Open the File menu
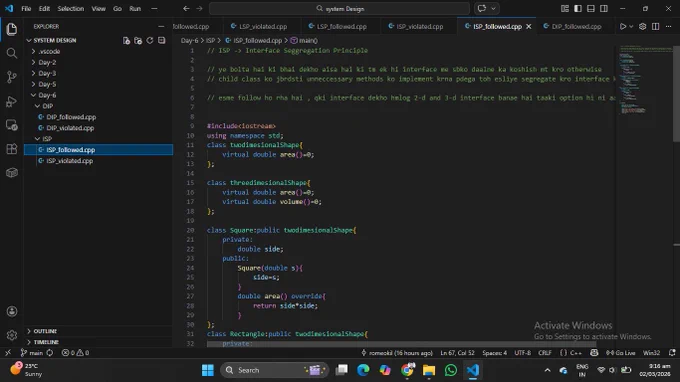This screenshot has width=680, height=382. pyautogui.click(x=26, y=8)
